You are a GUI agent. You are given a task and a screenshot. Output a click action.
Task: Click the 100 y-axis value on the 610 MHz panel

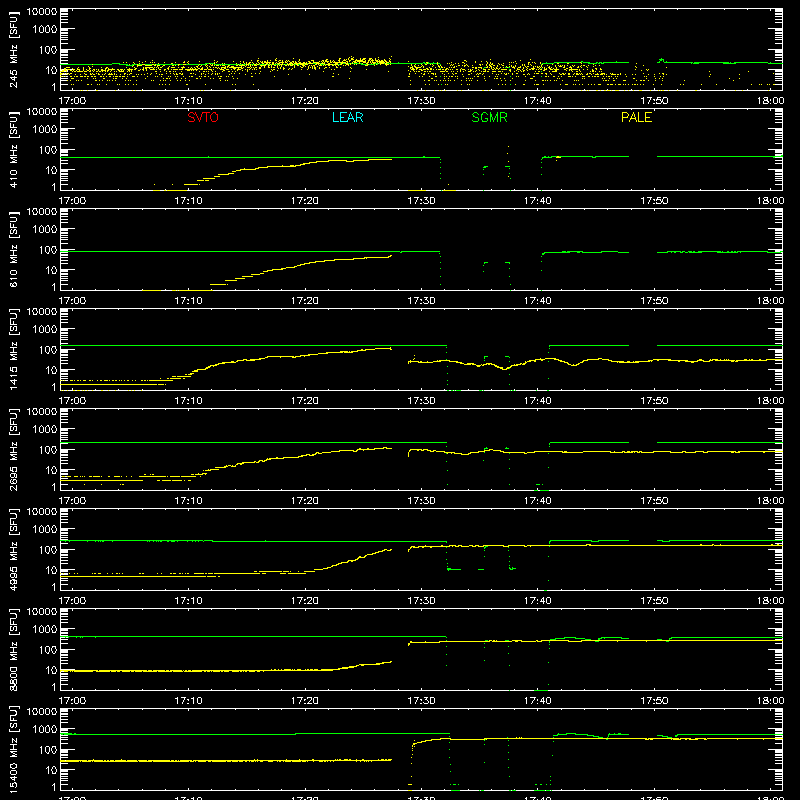pyautogui.click(x=48, y=250)
